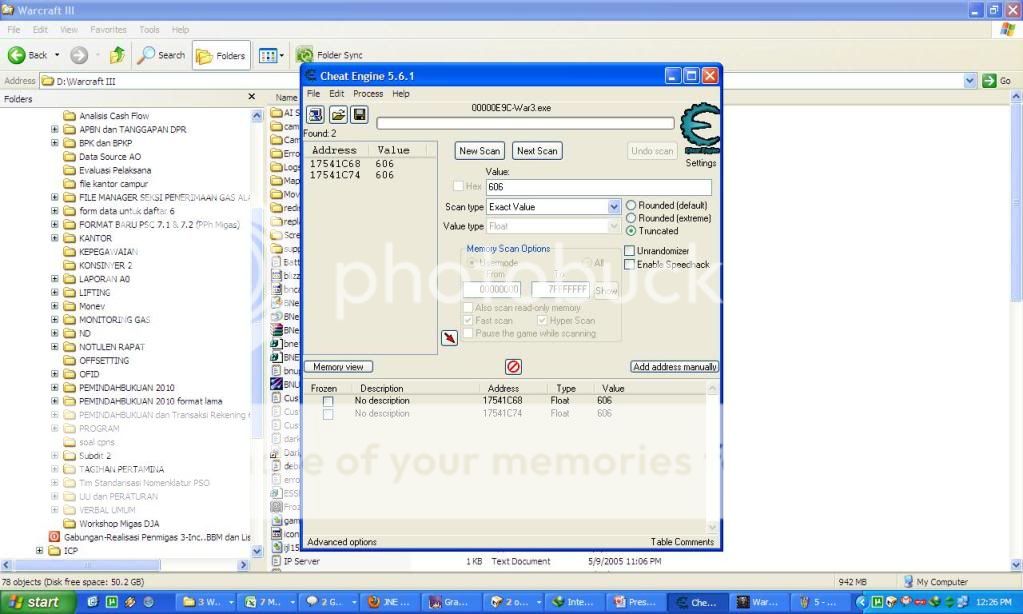The image size is (1023, 614).
Task: Open Cheat Engine Settings logo
Action: click(x=699, y=130)
